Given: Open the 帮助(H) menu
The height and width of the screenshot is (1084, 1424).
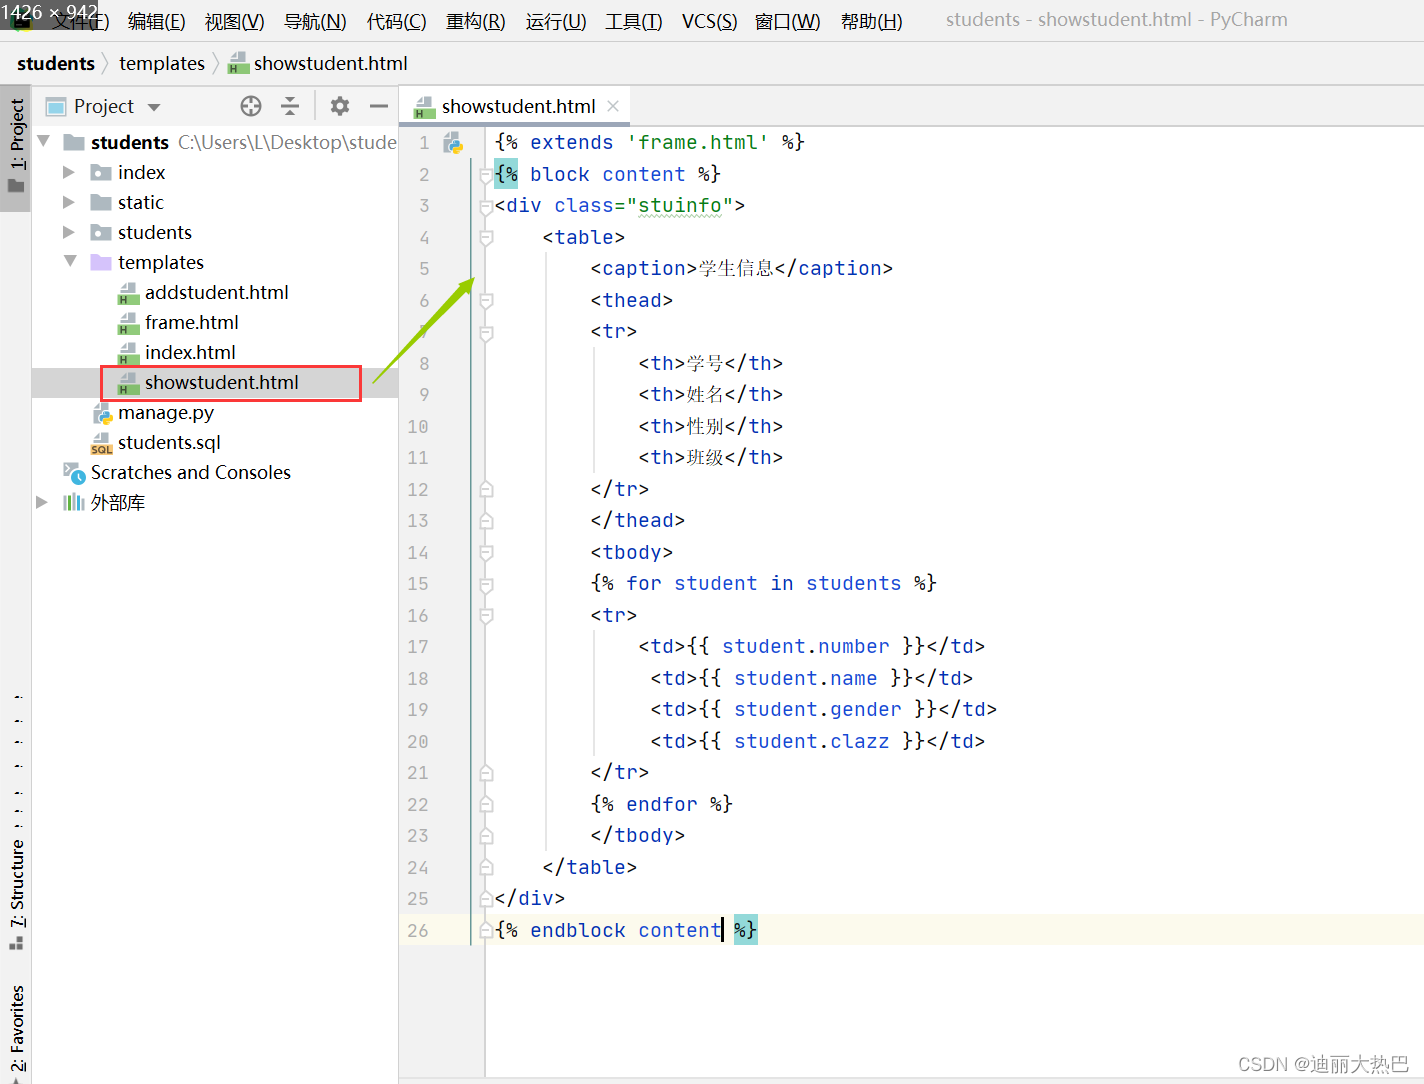Looking at the screenshot, I should click(872, 21).
